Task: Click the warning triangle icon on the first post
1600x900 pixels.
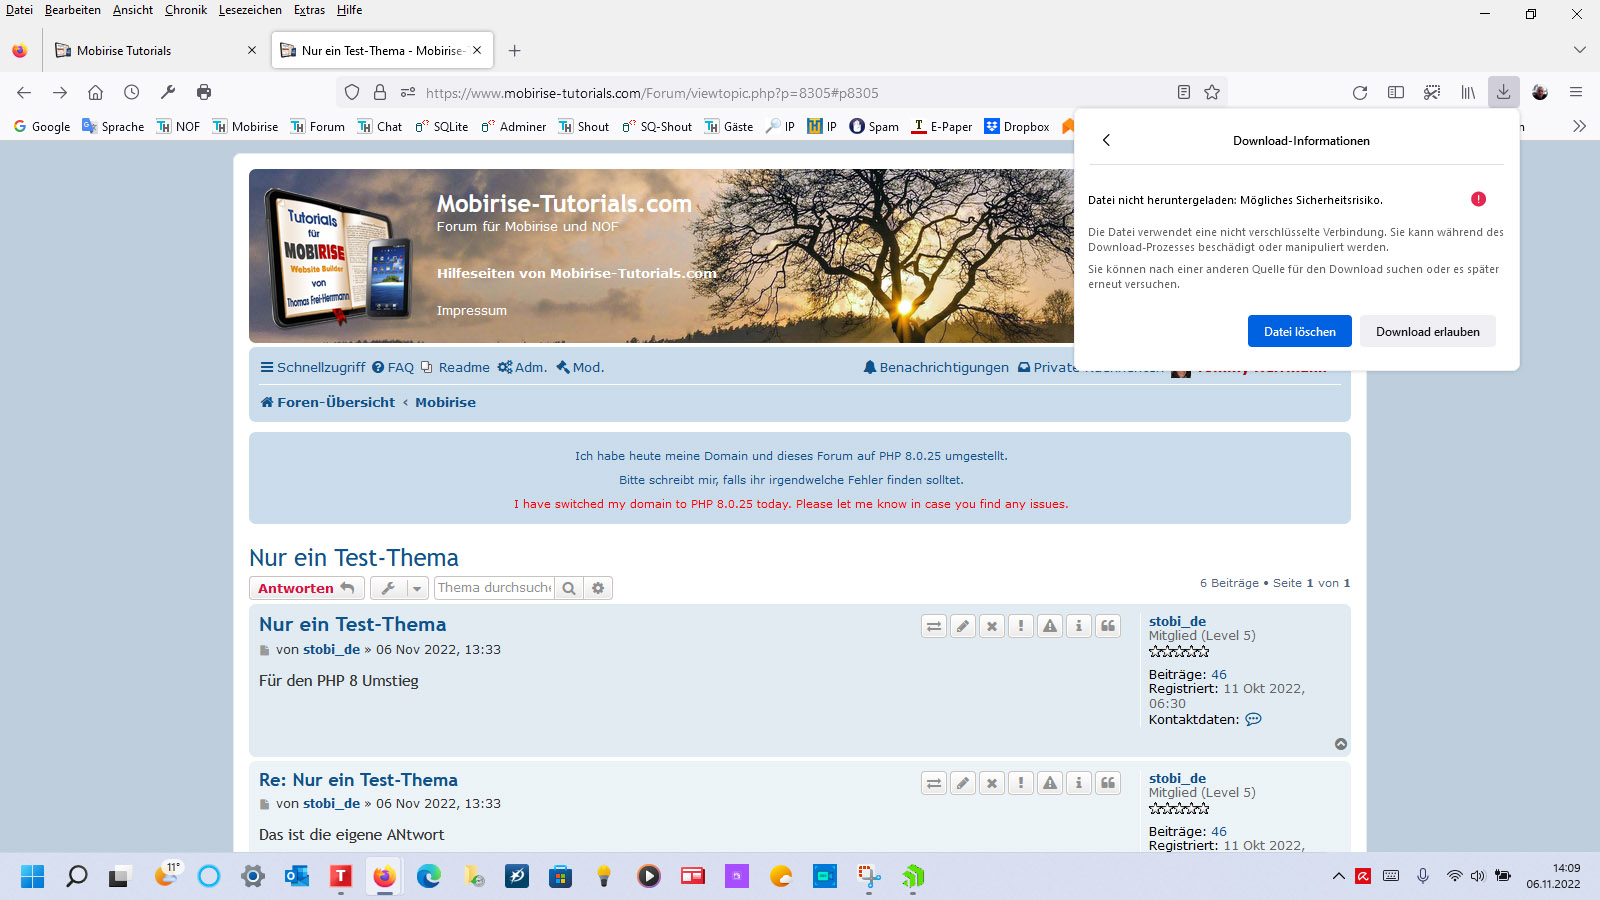Action: click(1050, 626)
